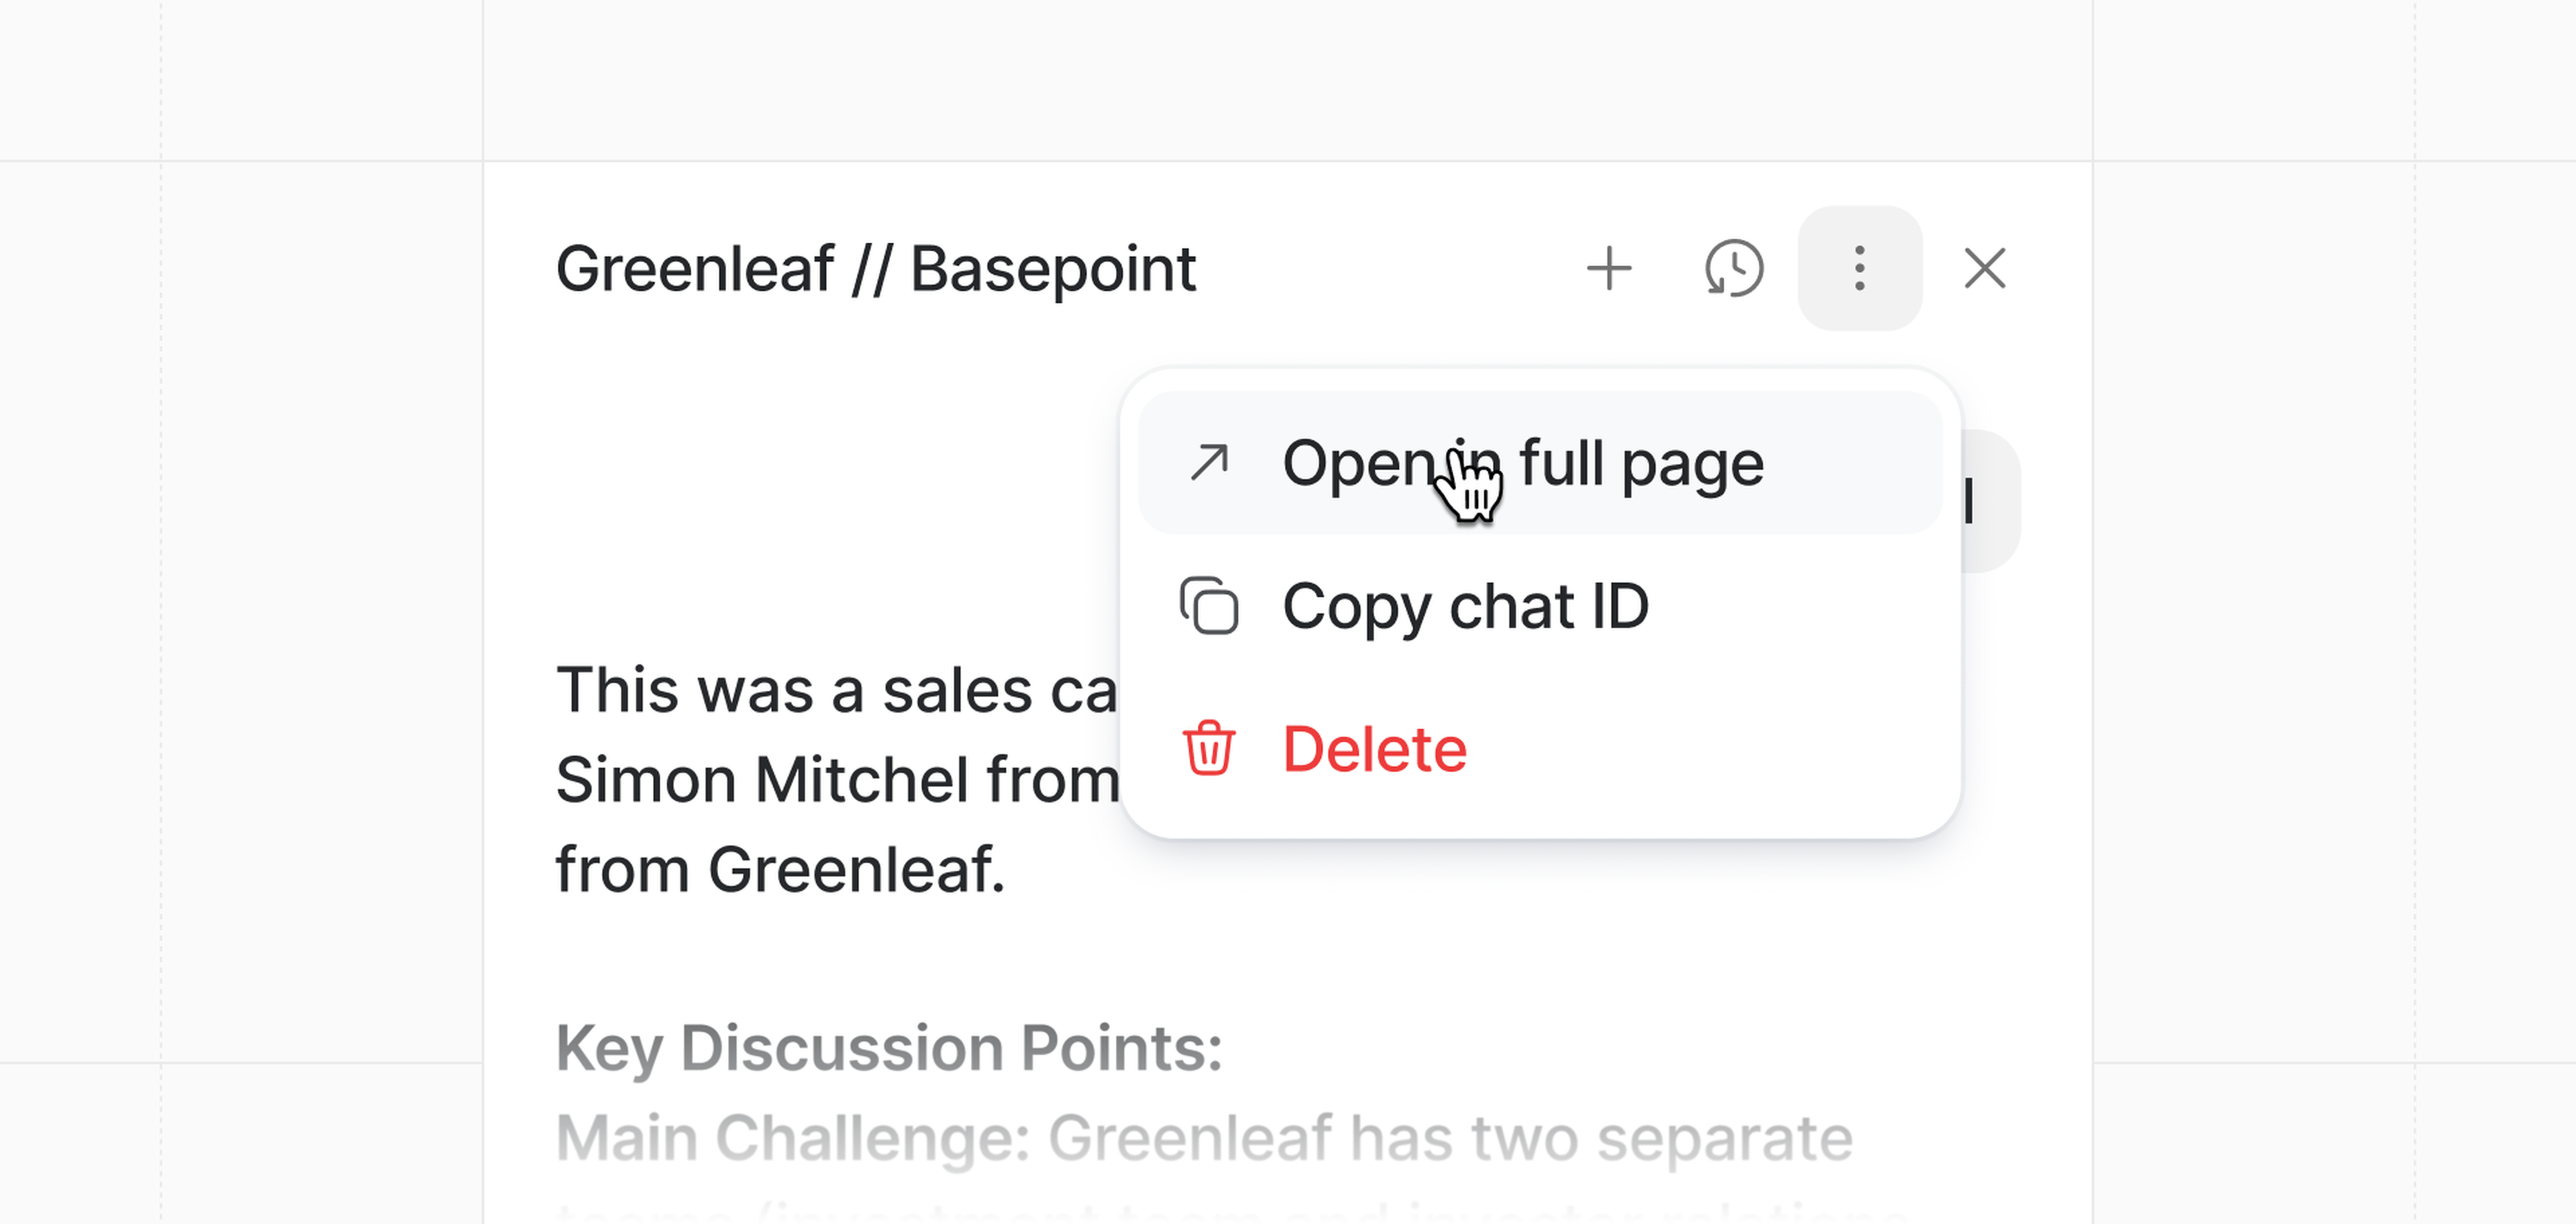Screen dimensions: 2576x1224
Task: Open the kebab dropdown menu in the header
Action: point(1859,268)
